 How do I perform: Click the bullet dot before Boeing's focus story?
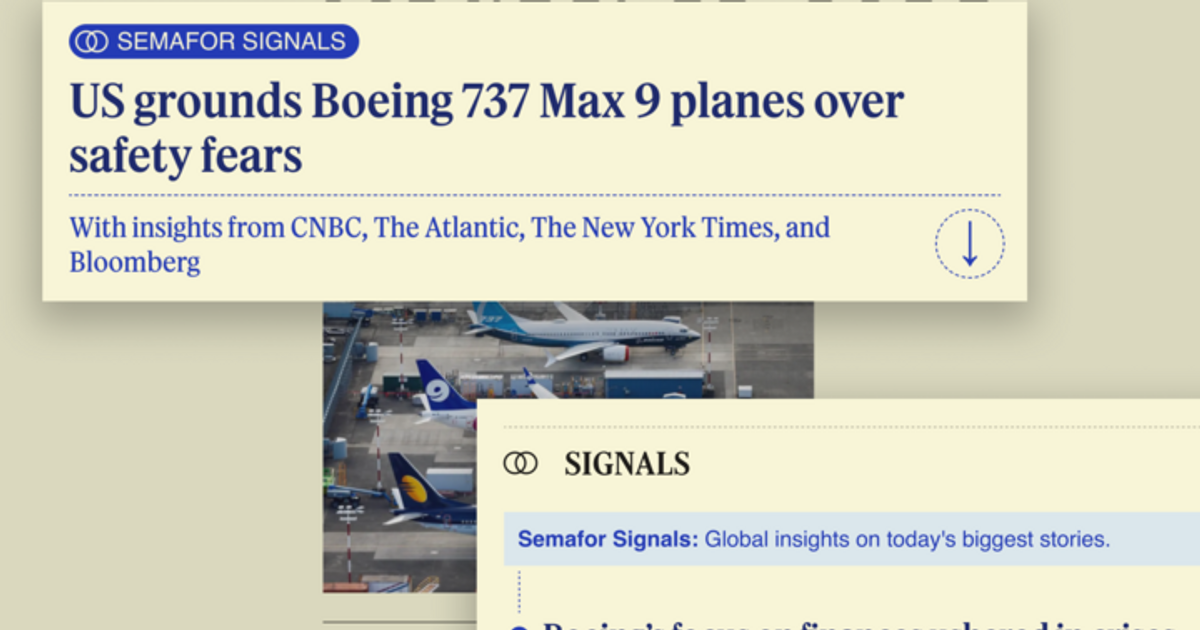coord(518,627)
